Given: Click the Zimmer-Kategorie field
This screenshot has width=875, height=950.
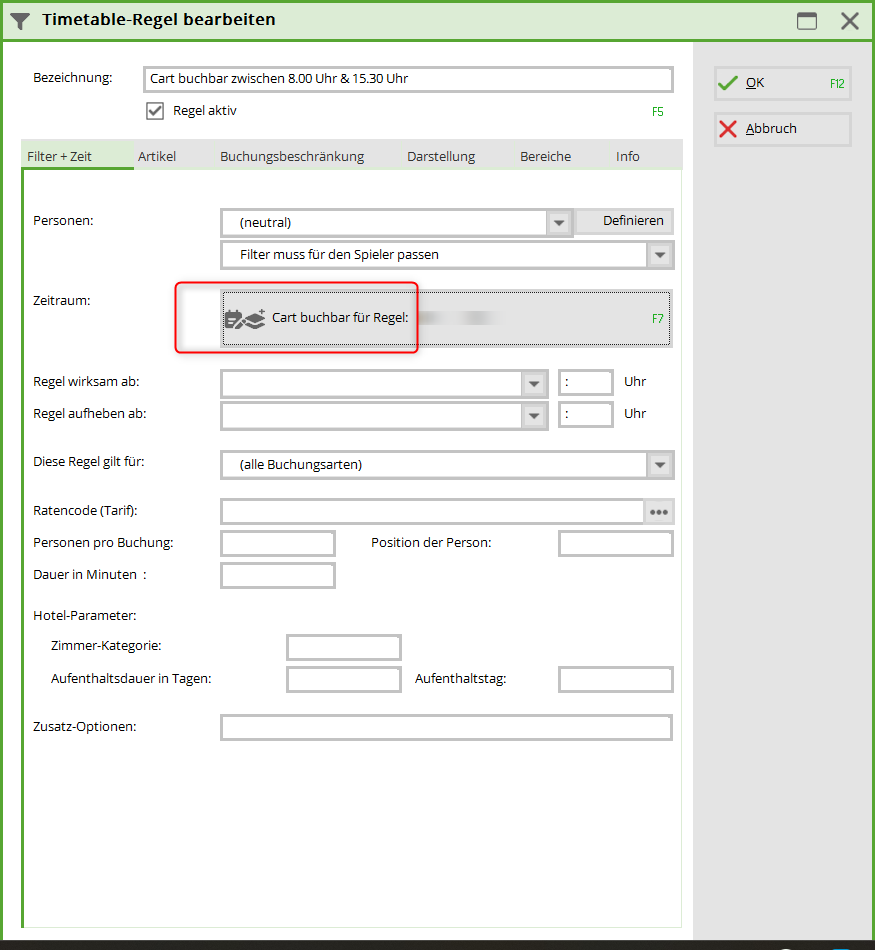Looking at the screenshot, I should pos(344,647).
